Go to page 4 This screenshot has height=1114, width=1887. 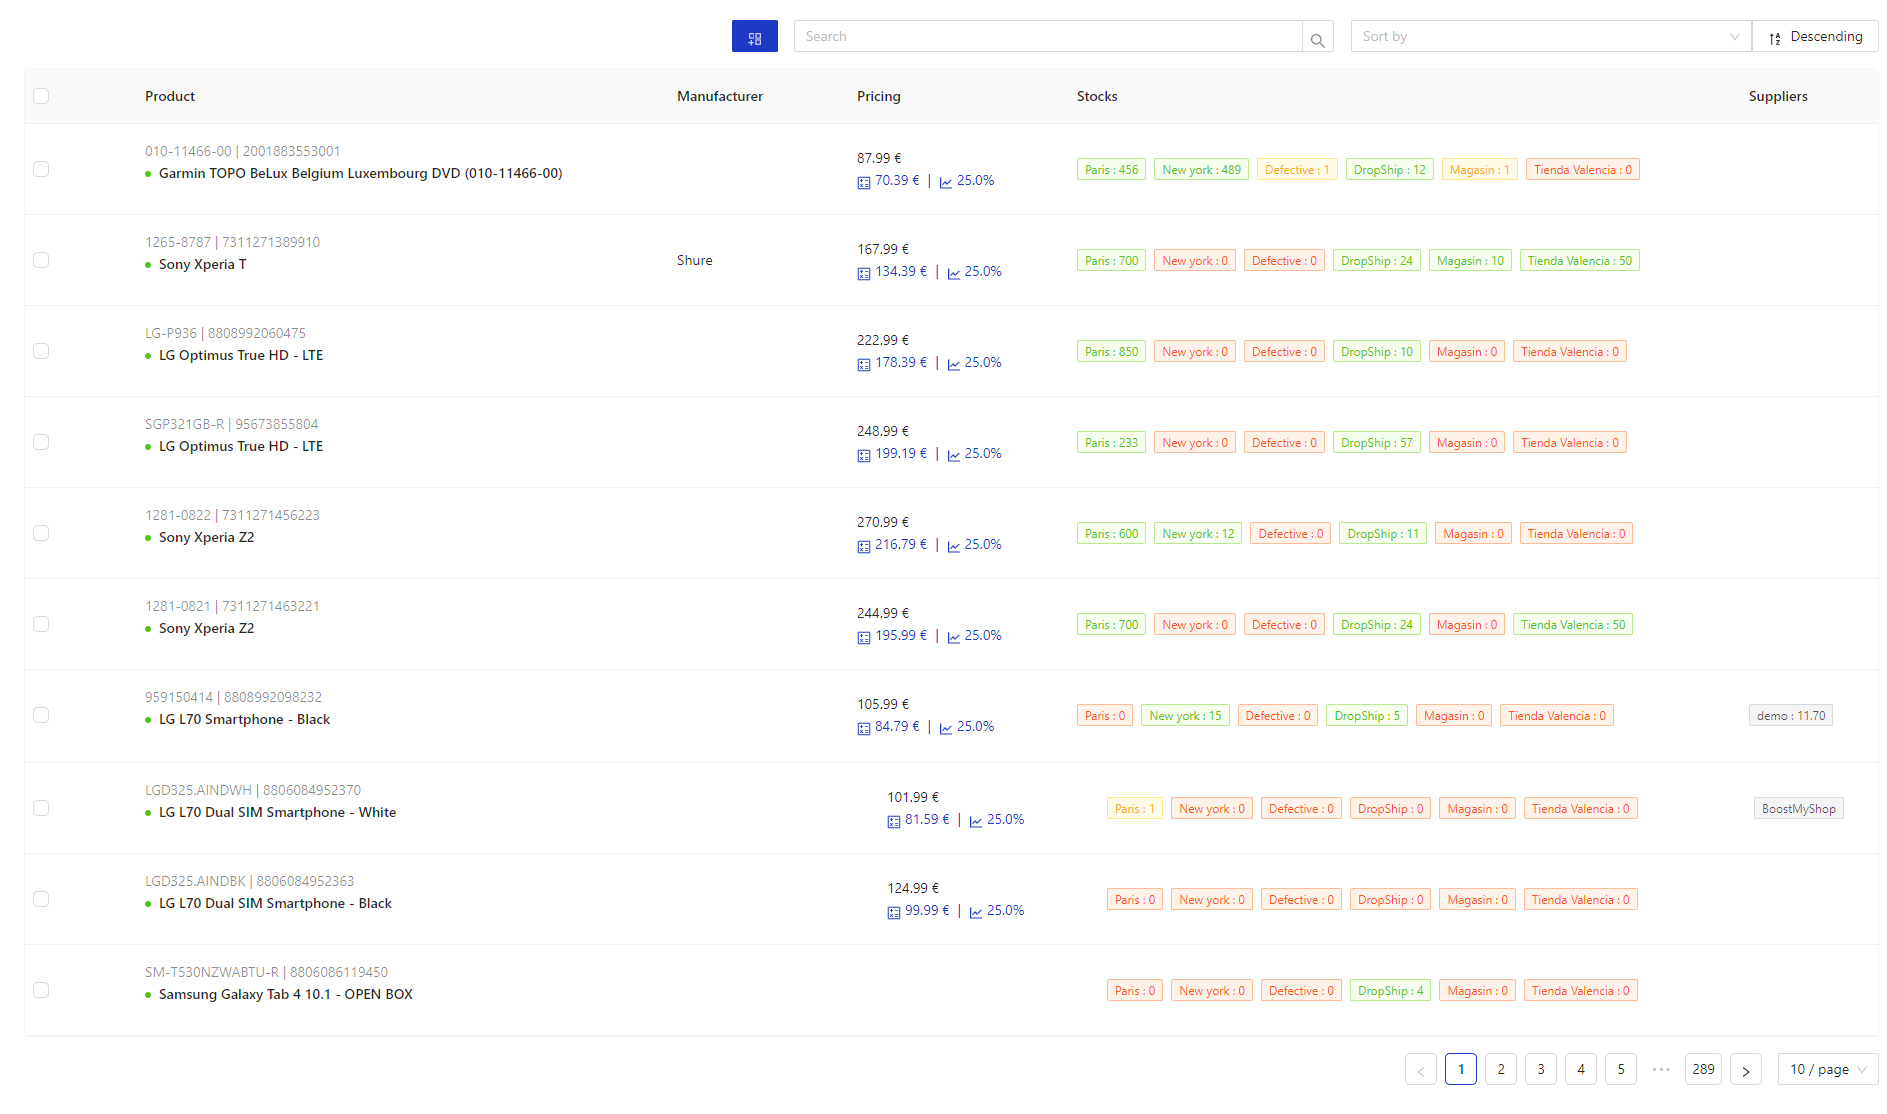pyautogui.click(x=1581, y=1069)
